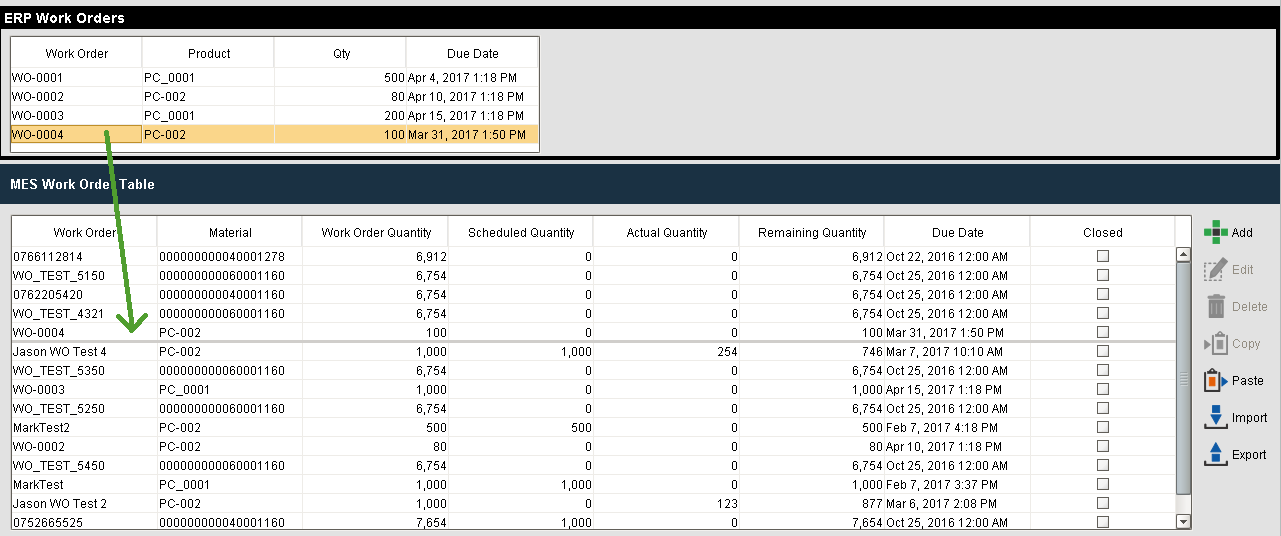The image size is (1281, 536).
Task: Click the Paste clipboard icon
Action: [x=1215, y=381]
